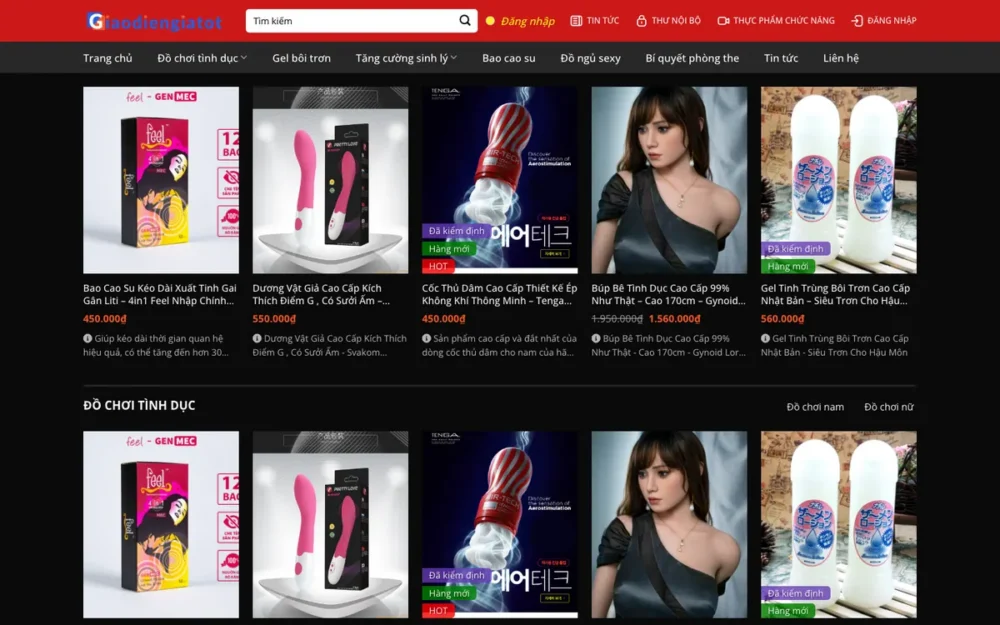Filter by 'Đồ chơi nam' link

pos(815,407)
